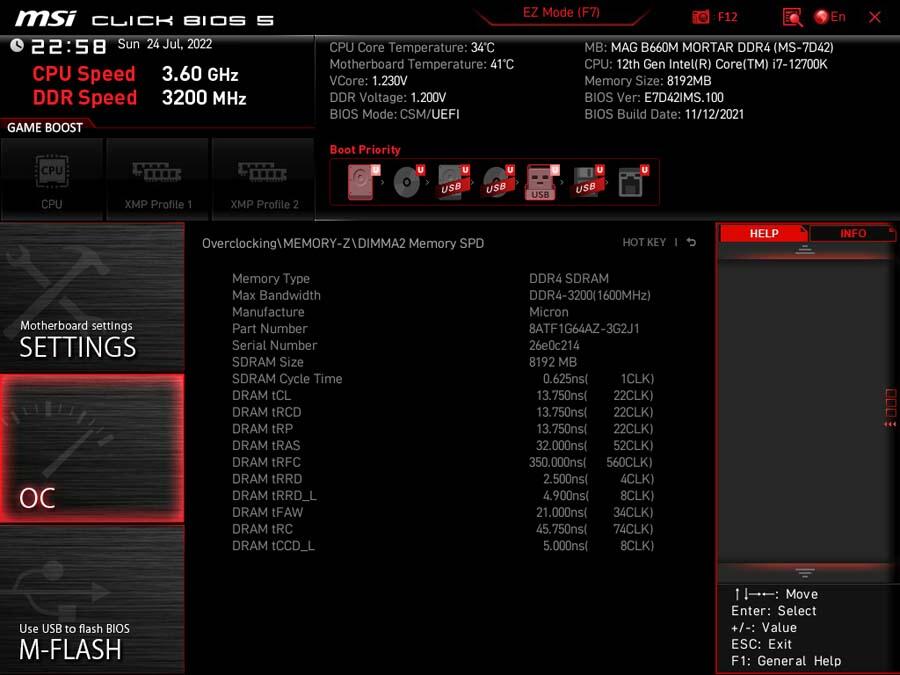Switch to the INFO tab
Viewport: 900px width, 675px height.
tap(852, 233)
